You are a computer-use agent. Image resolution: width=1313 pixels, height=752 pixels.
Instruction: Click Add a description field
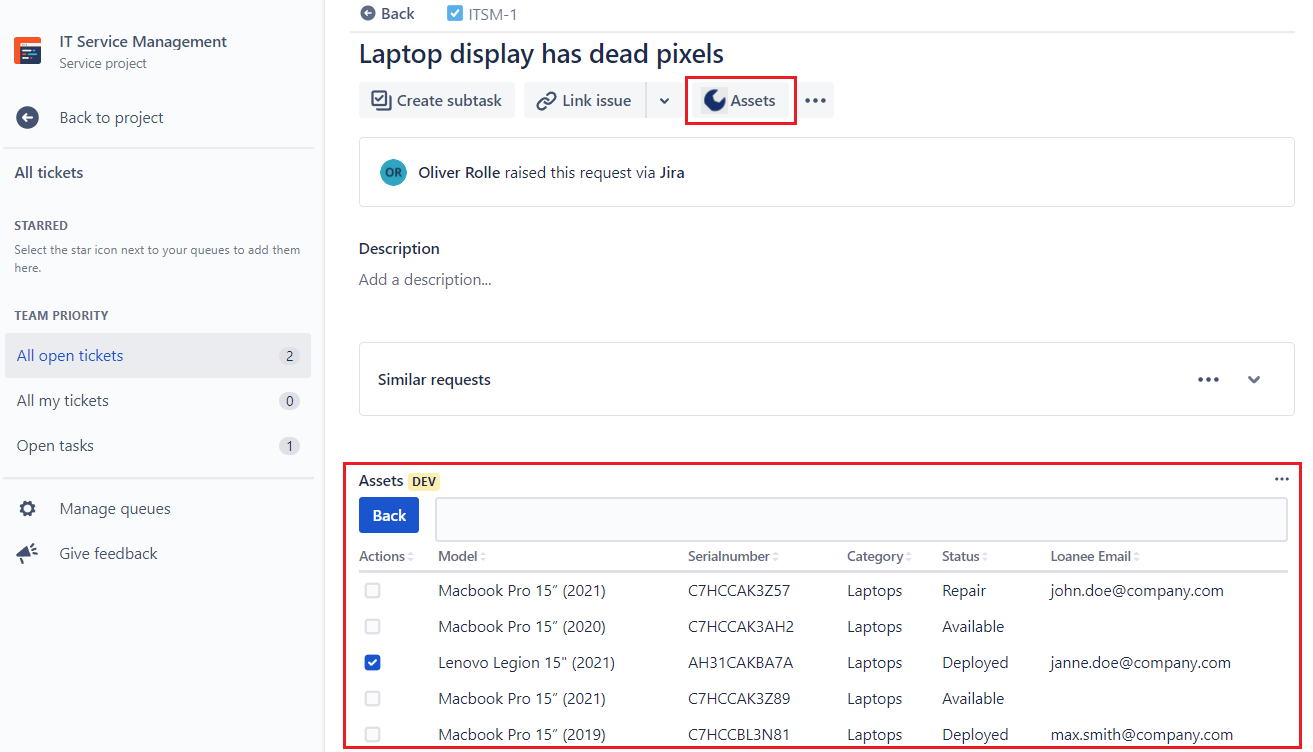point(425,280)
